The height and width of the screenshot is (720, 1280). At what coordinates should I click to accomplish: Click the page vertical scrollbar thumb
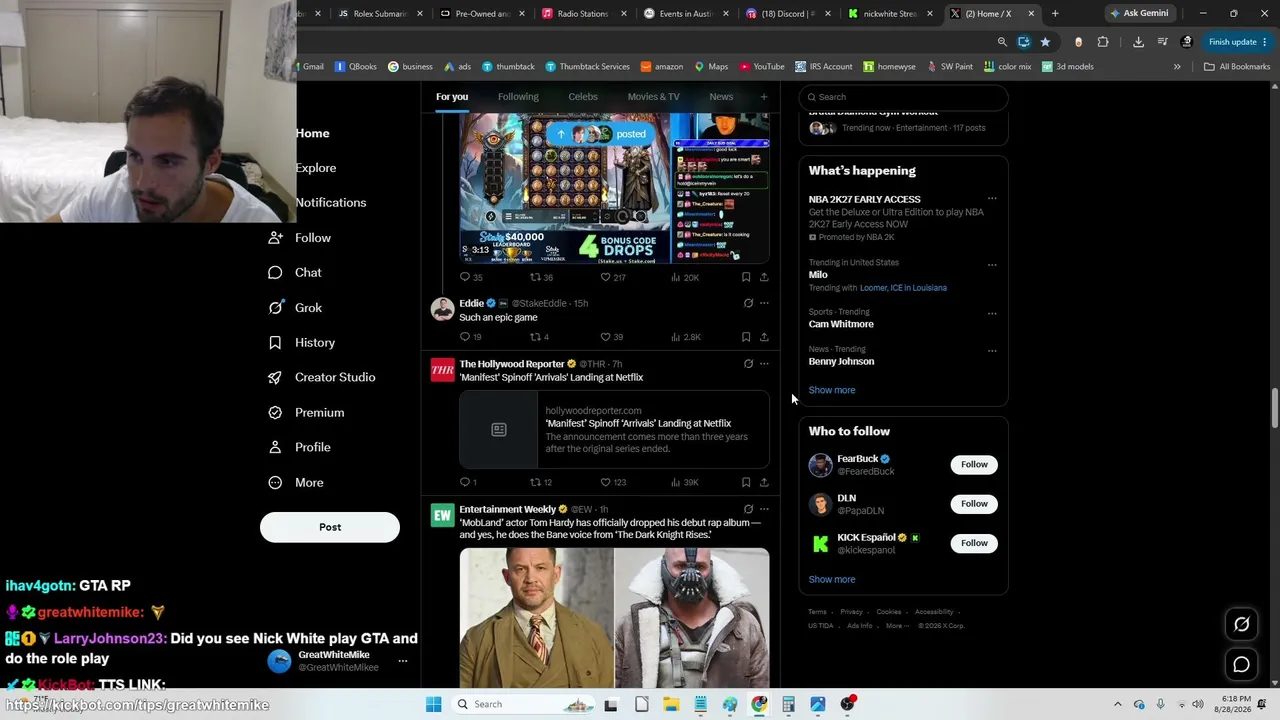click(x=1274, y=407)
